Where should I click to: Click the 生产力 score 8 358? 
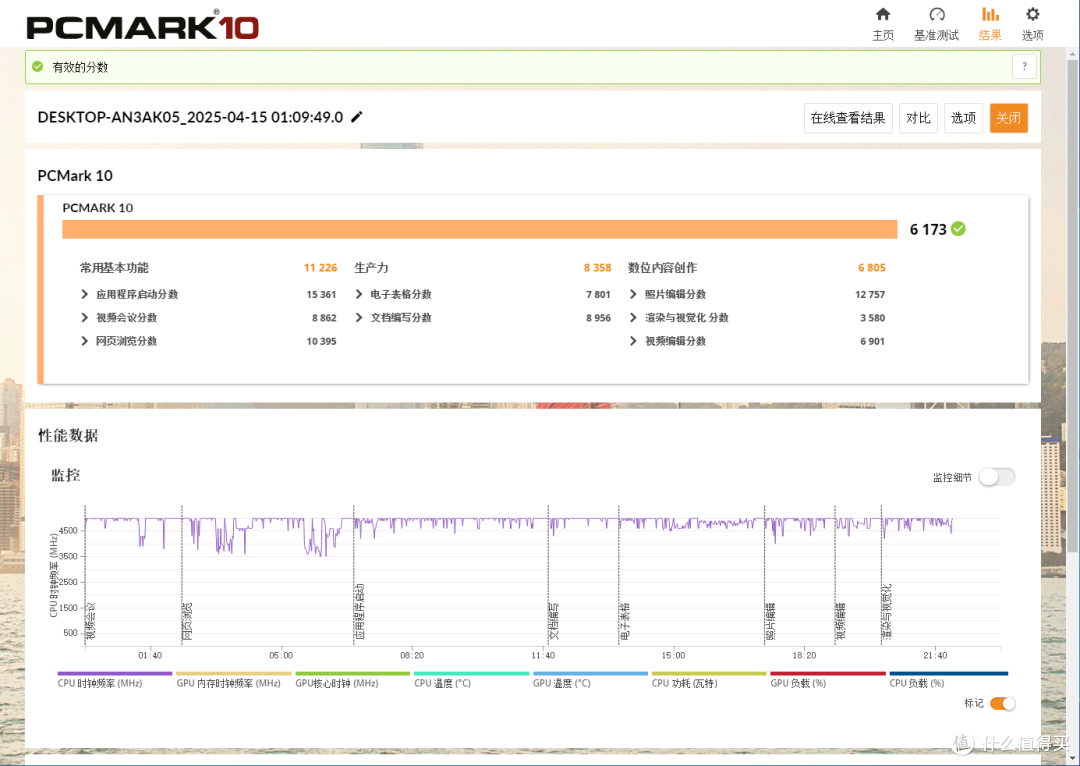coord(597,267)
